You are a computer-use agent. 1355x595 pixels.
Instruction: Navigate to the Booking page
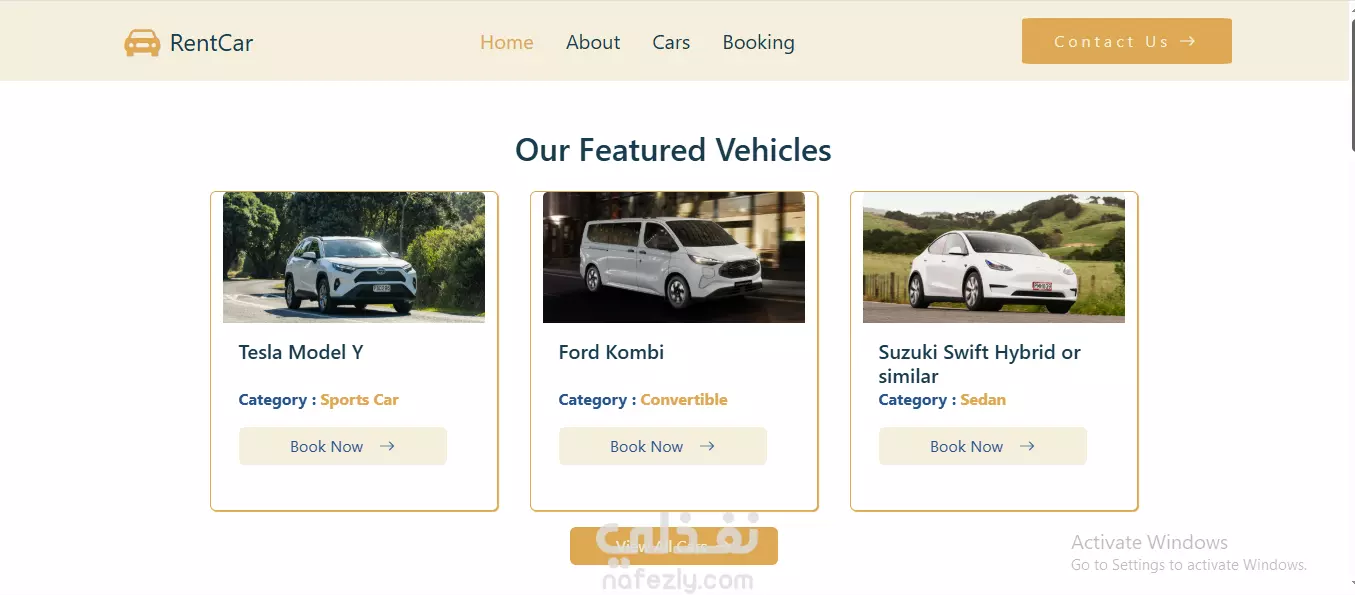[x=759, y=42]
